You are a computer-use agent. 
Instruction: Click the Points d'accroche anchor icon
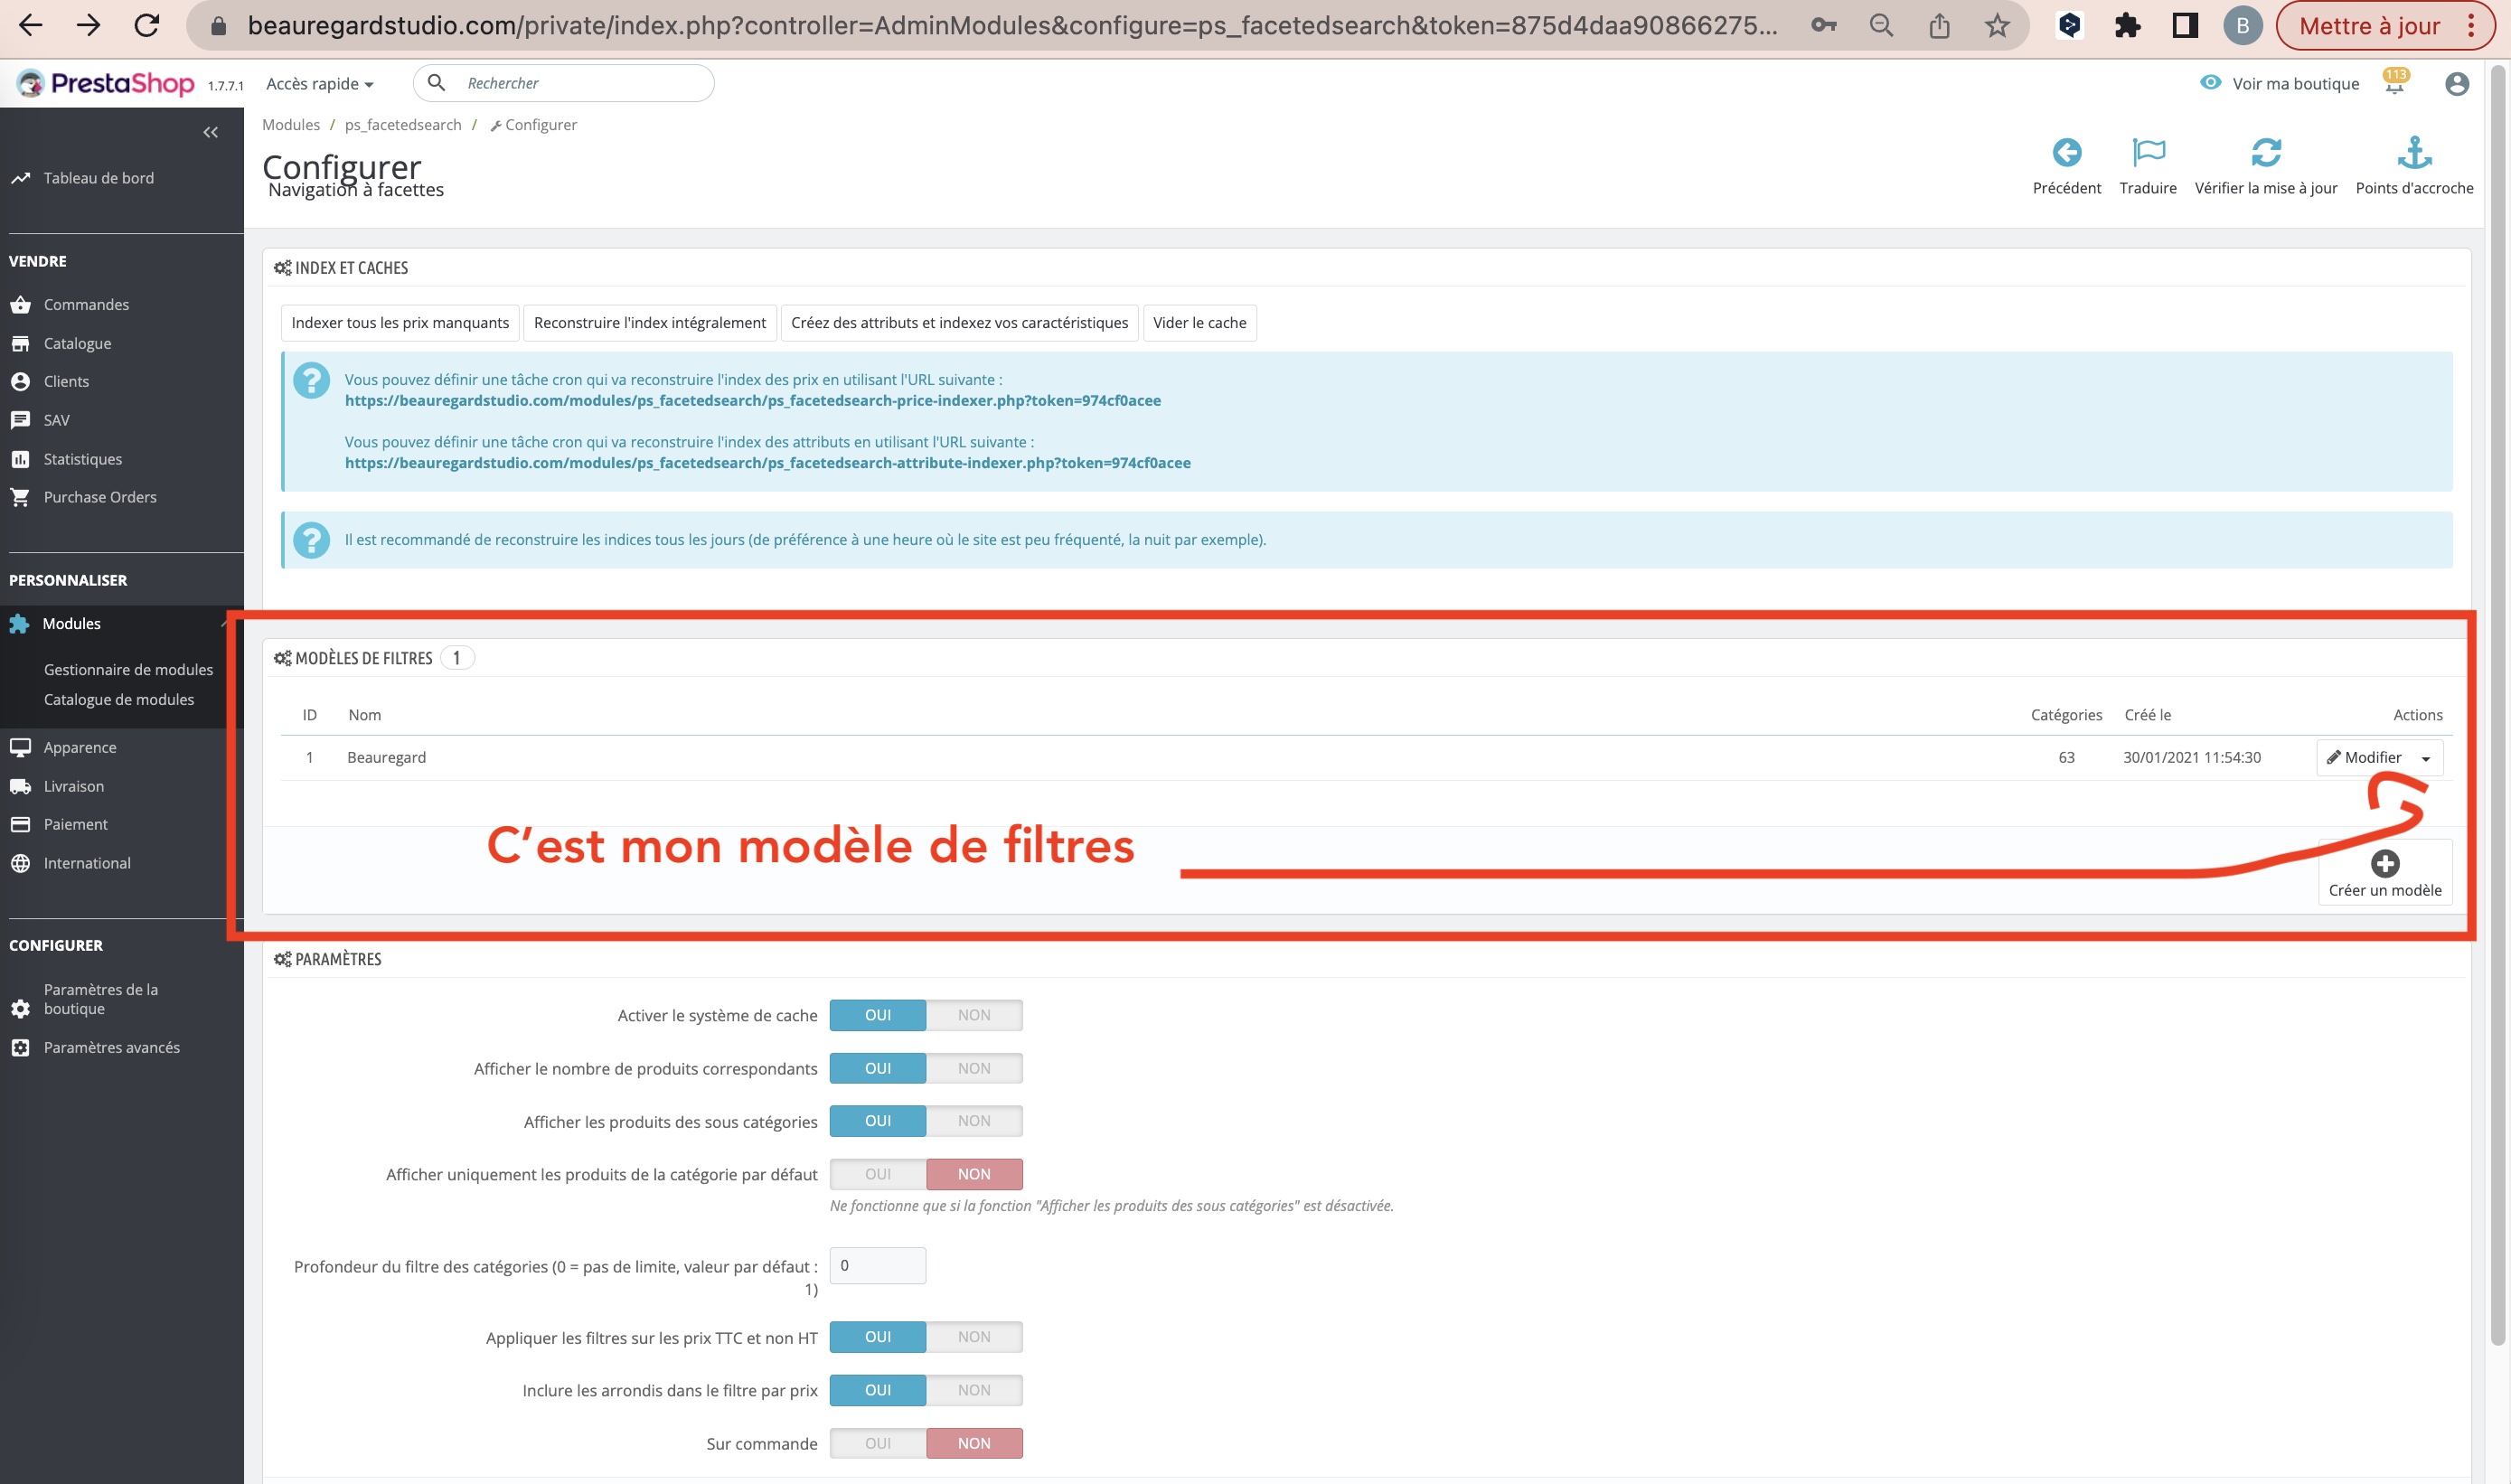[2415, 152]
